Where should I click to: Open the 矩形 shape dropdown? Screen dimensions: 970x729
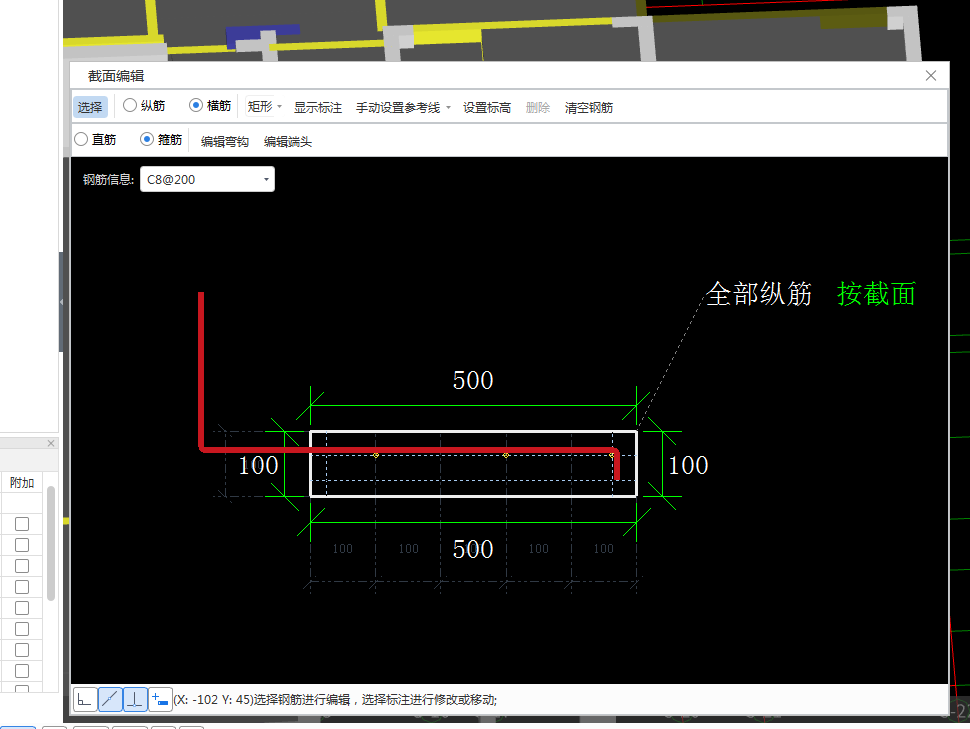[x=265, y=107]
